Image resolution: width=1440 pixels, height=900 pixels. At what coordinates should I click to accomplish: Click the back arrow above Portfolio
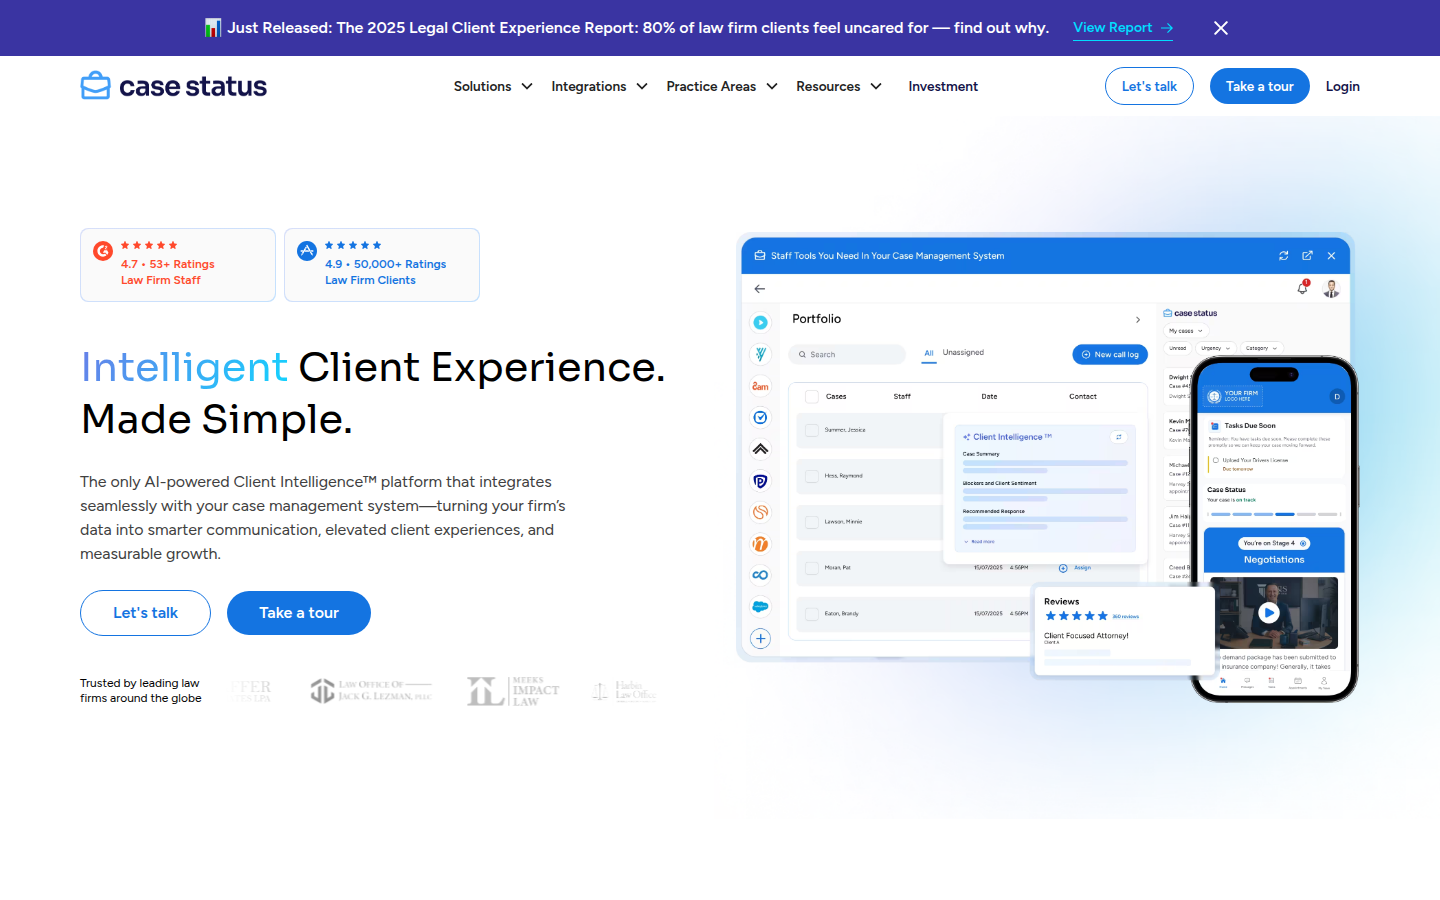click(x=760, y=289)
